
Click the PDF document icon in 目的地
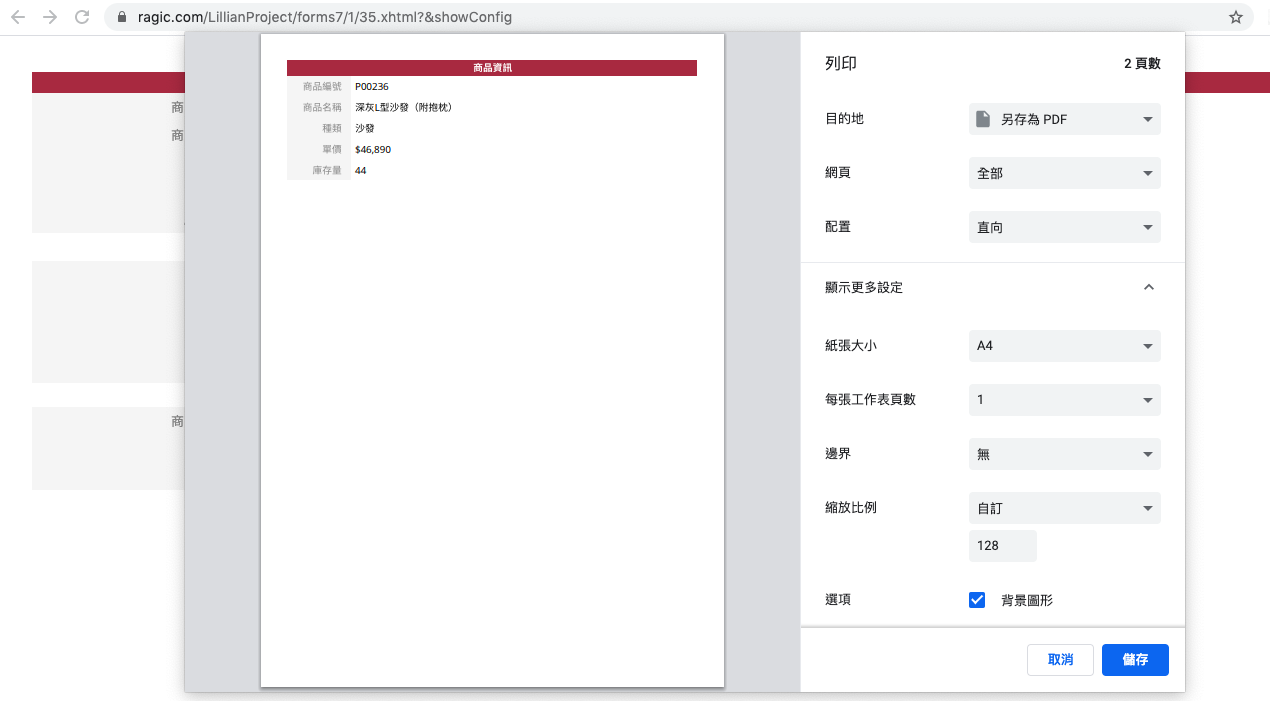point(983,119)
